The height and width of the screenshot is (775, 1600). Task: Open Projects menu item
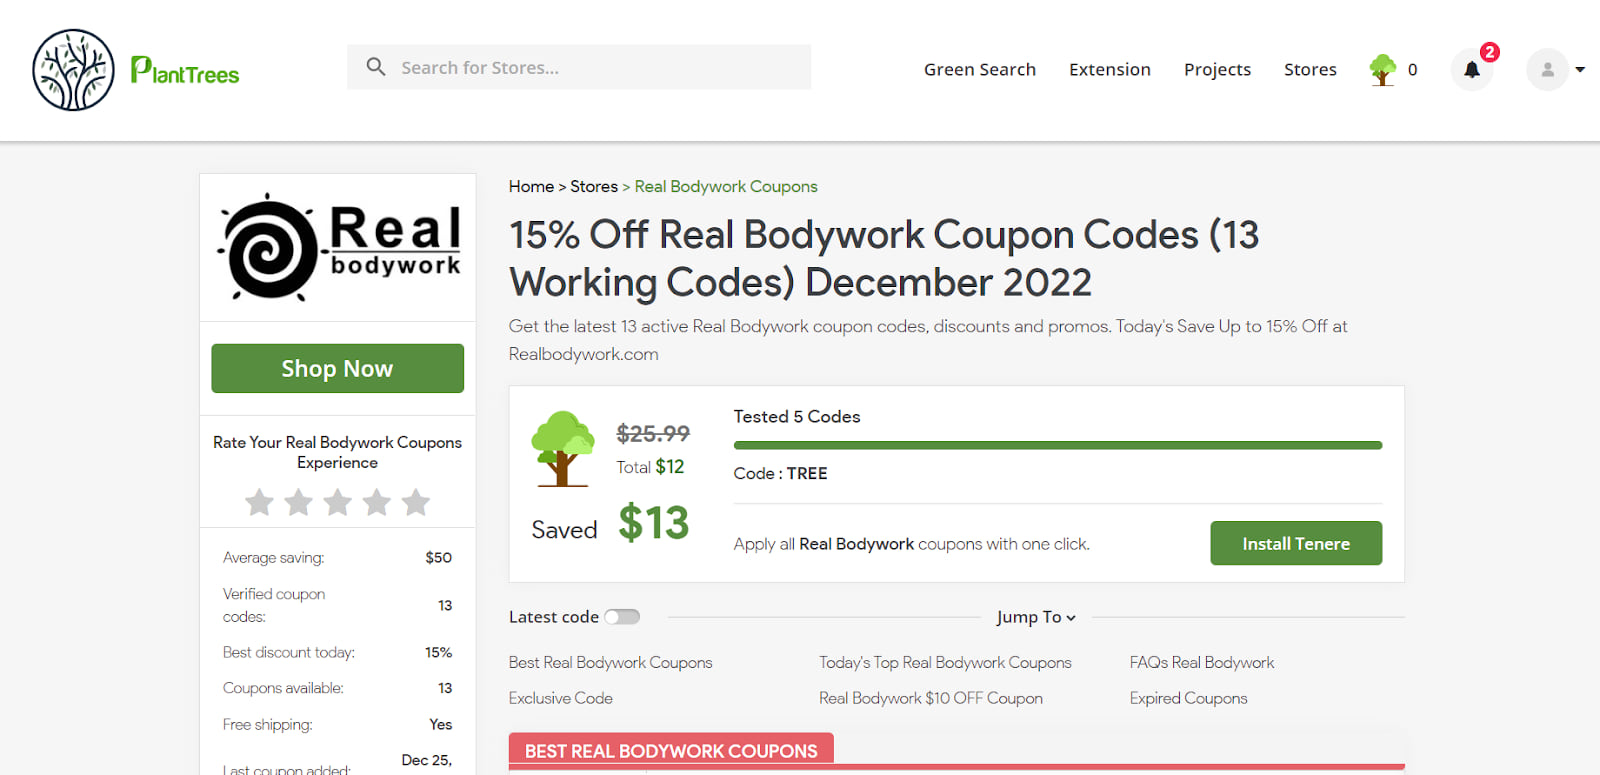[1217, 69]
